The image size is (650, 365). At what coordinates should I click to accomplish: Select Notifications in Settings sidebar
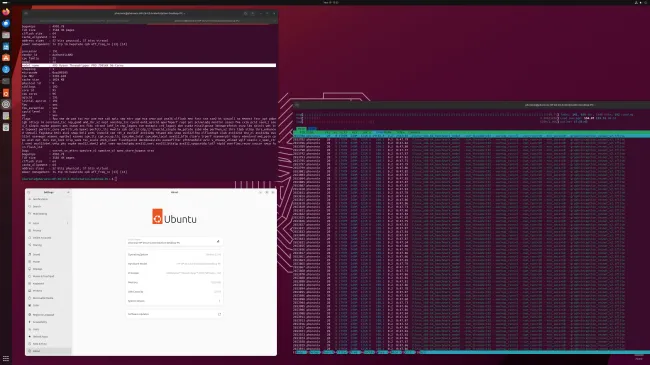coord(48,199)
